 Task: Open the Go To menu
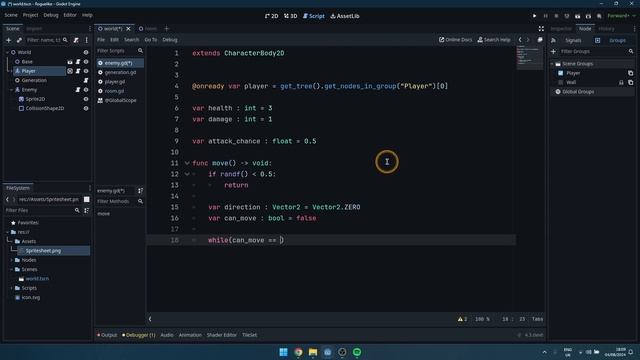[151, 40]
